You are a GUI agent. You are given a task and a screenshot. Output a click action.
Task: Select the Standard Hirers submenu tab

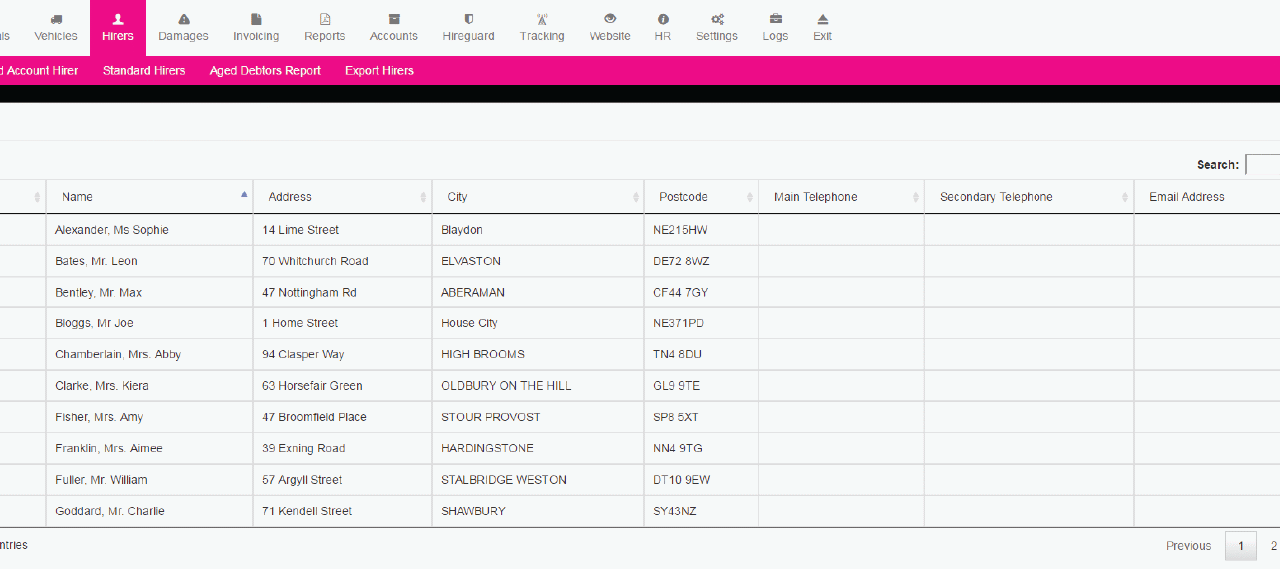click(144, 71)
